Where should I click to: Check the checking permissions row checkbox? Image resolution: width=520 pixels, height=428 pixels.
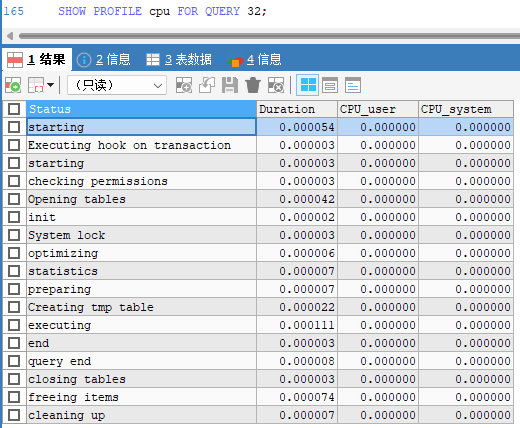(14, 181)
